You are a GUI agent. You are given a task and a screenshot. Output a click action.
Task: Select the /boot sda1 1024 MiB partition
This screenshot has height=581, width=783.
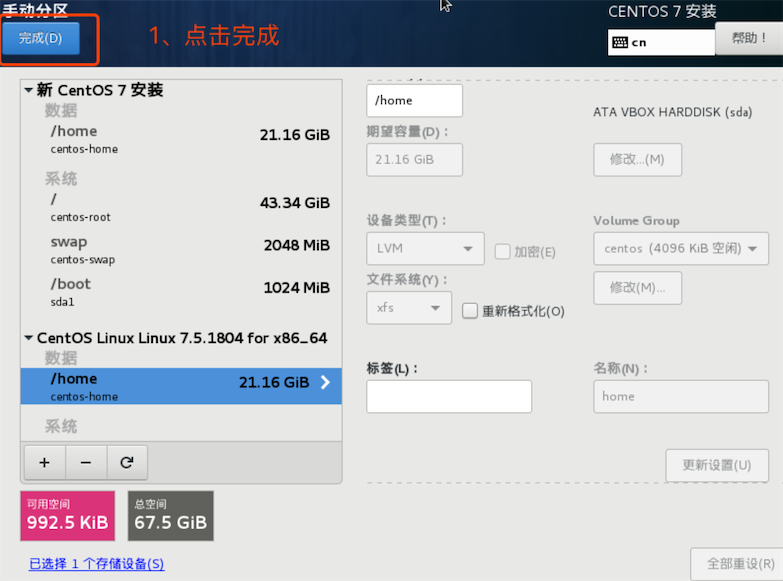(181, 292)
